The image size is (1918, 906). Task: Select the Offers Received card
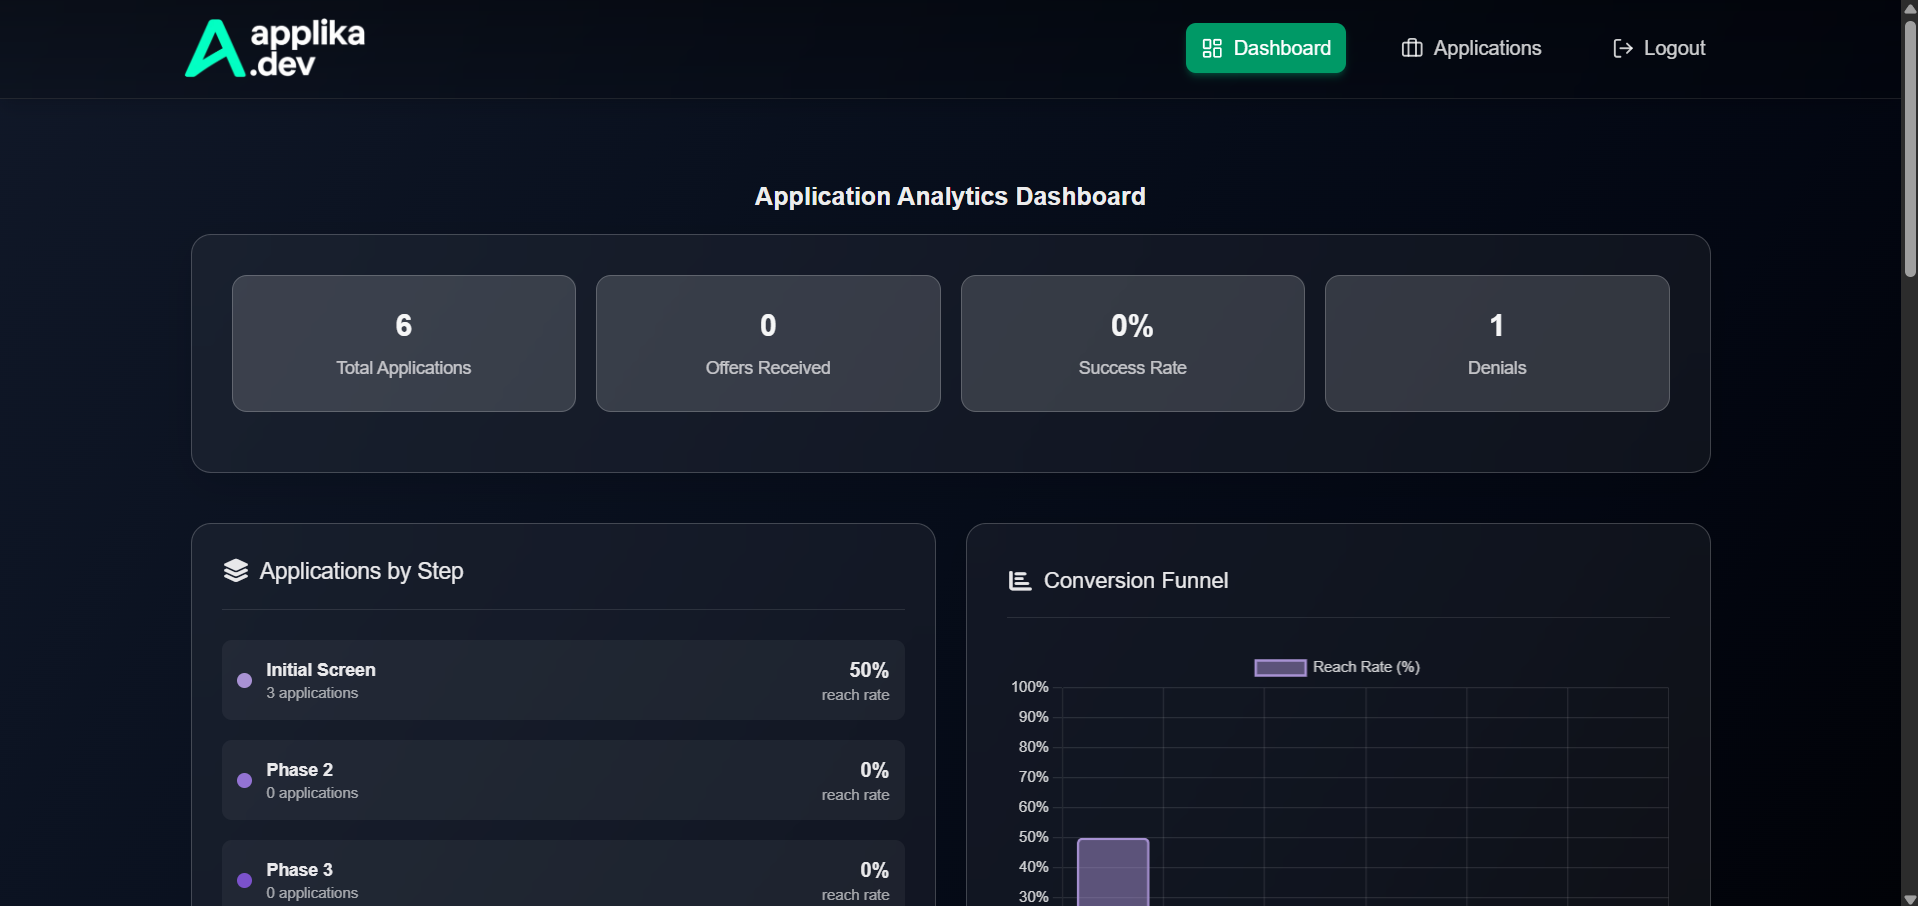coord(768,343)
